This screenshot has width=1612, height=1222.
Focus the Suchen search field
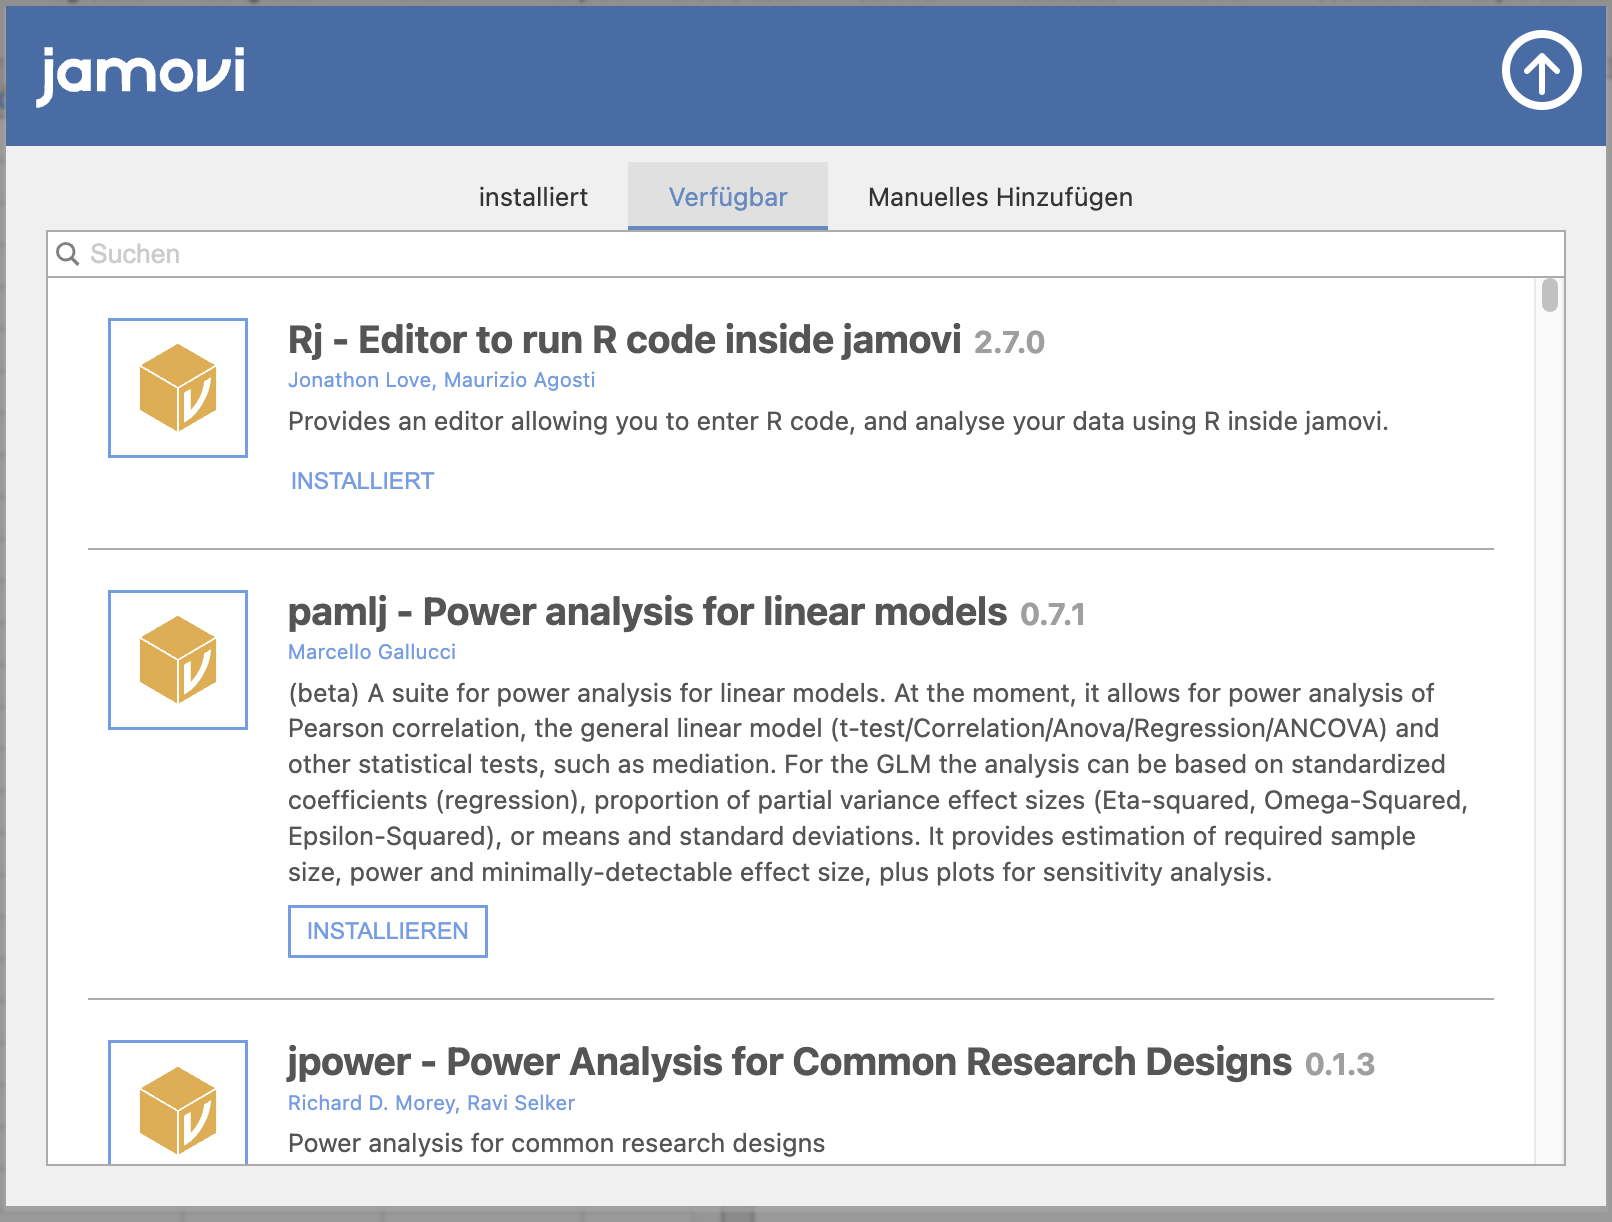click(806, 254)
